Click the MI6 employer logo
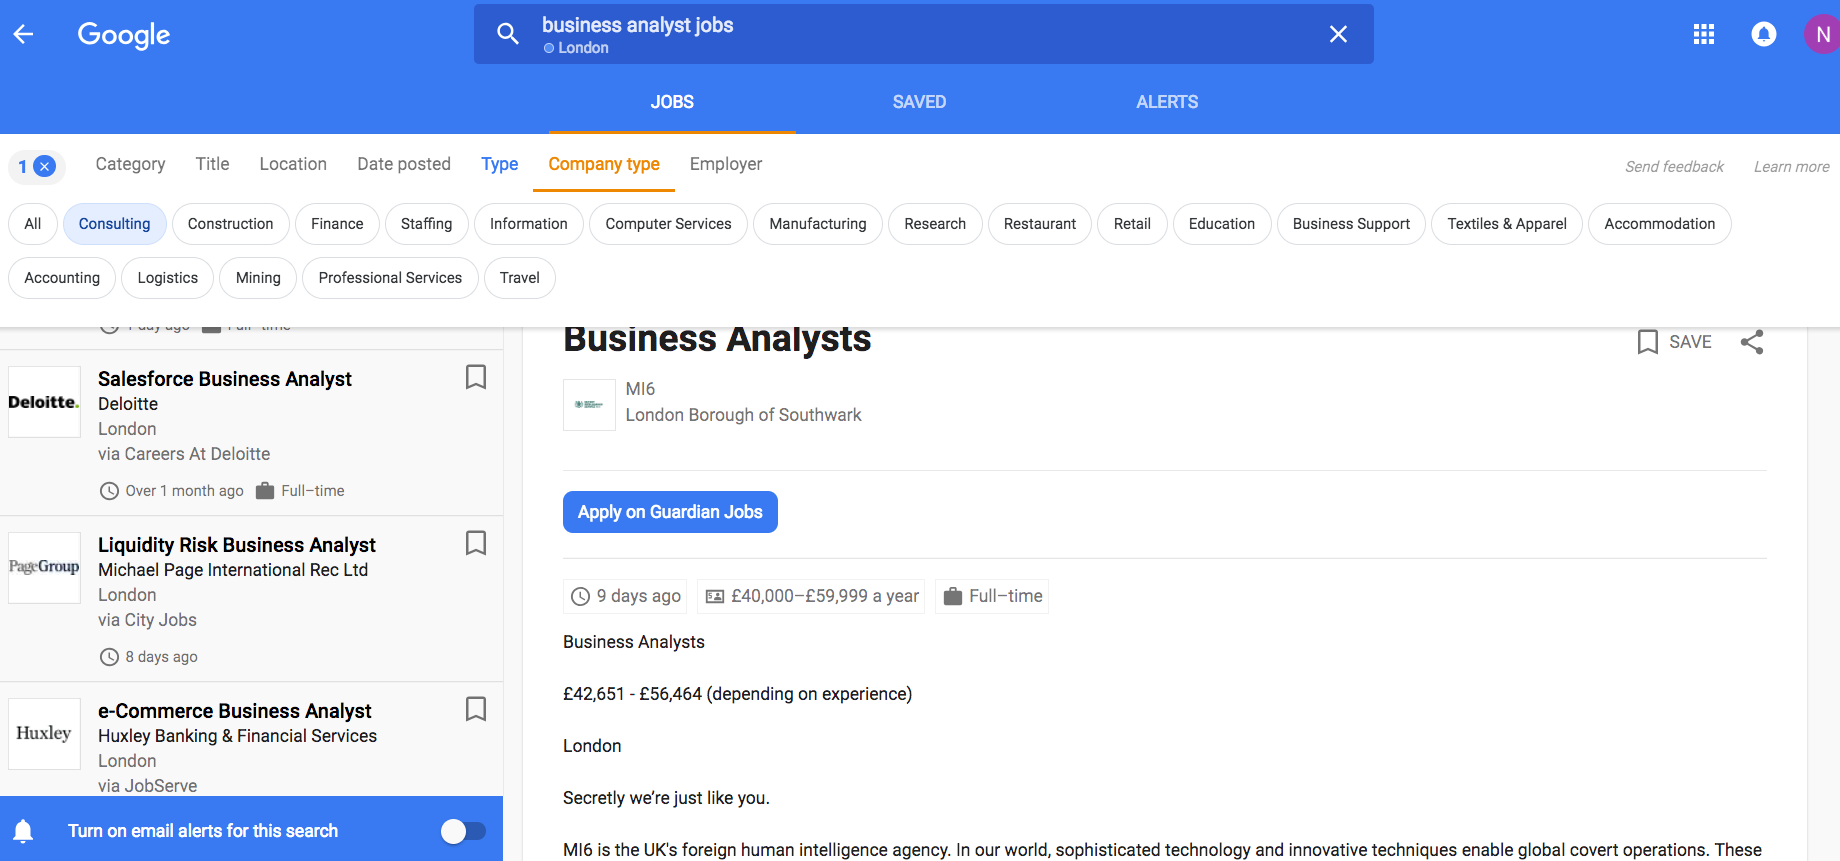The width and height of the screenshot is (1840, 861). click(x=589, y=405)
